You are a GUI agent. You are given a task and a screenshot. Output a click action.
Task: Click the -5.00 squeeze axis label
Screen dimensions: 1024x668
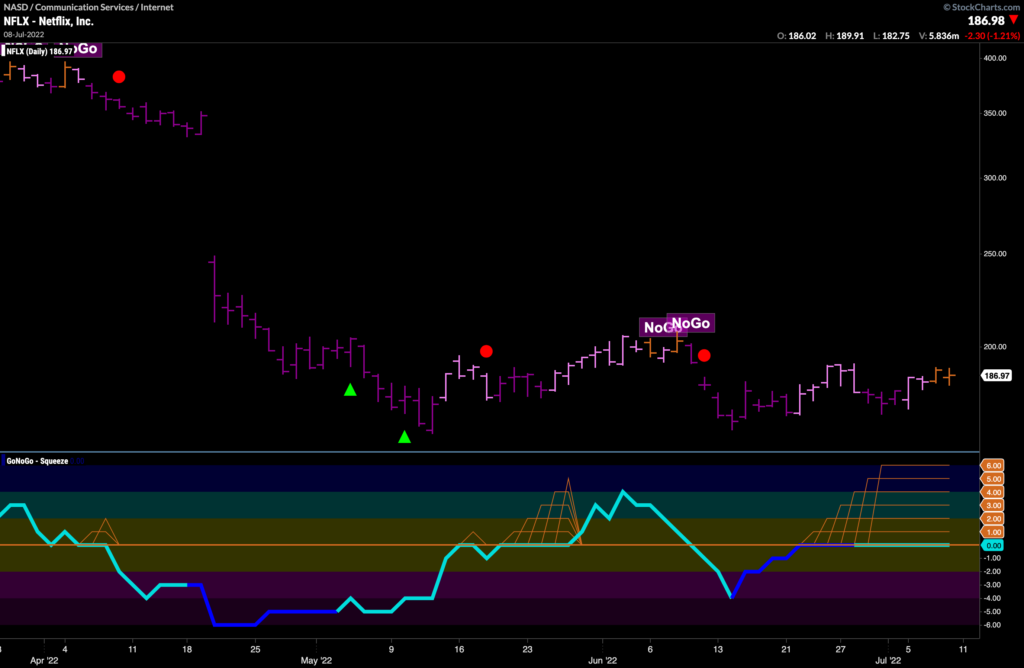pos(993,611)
